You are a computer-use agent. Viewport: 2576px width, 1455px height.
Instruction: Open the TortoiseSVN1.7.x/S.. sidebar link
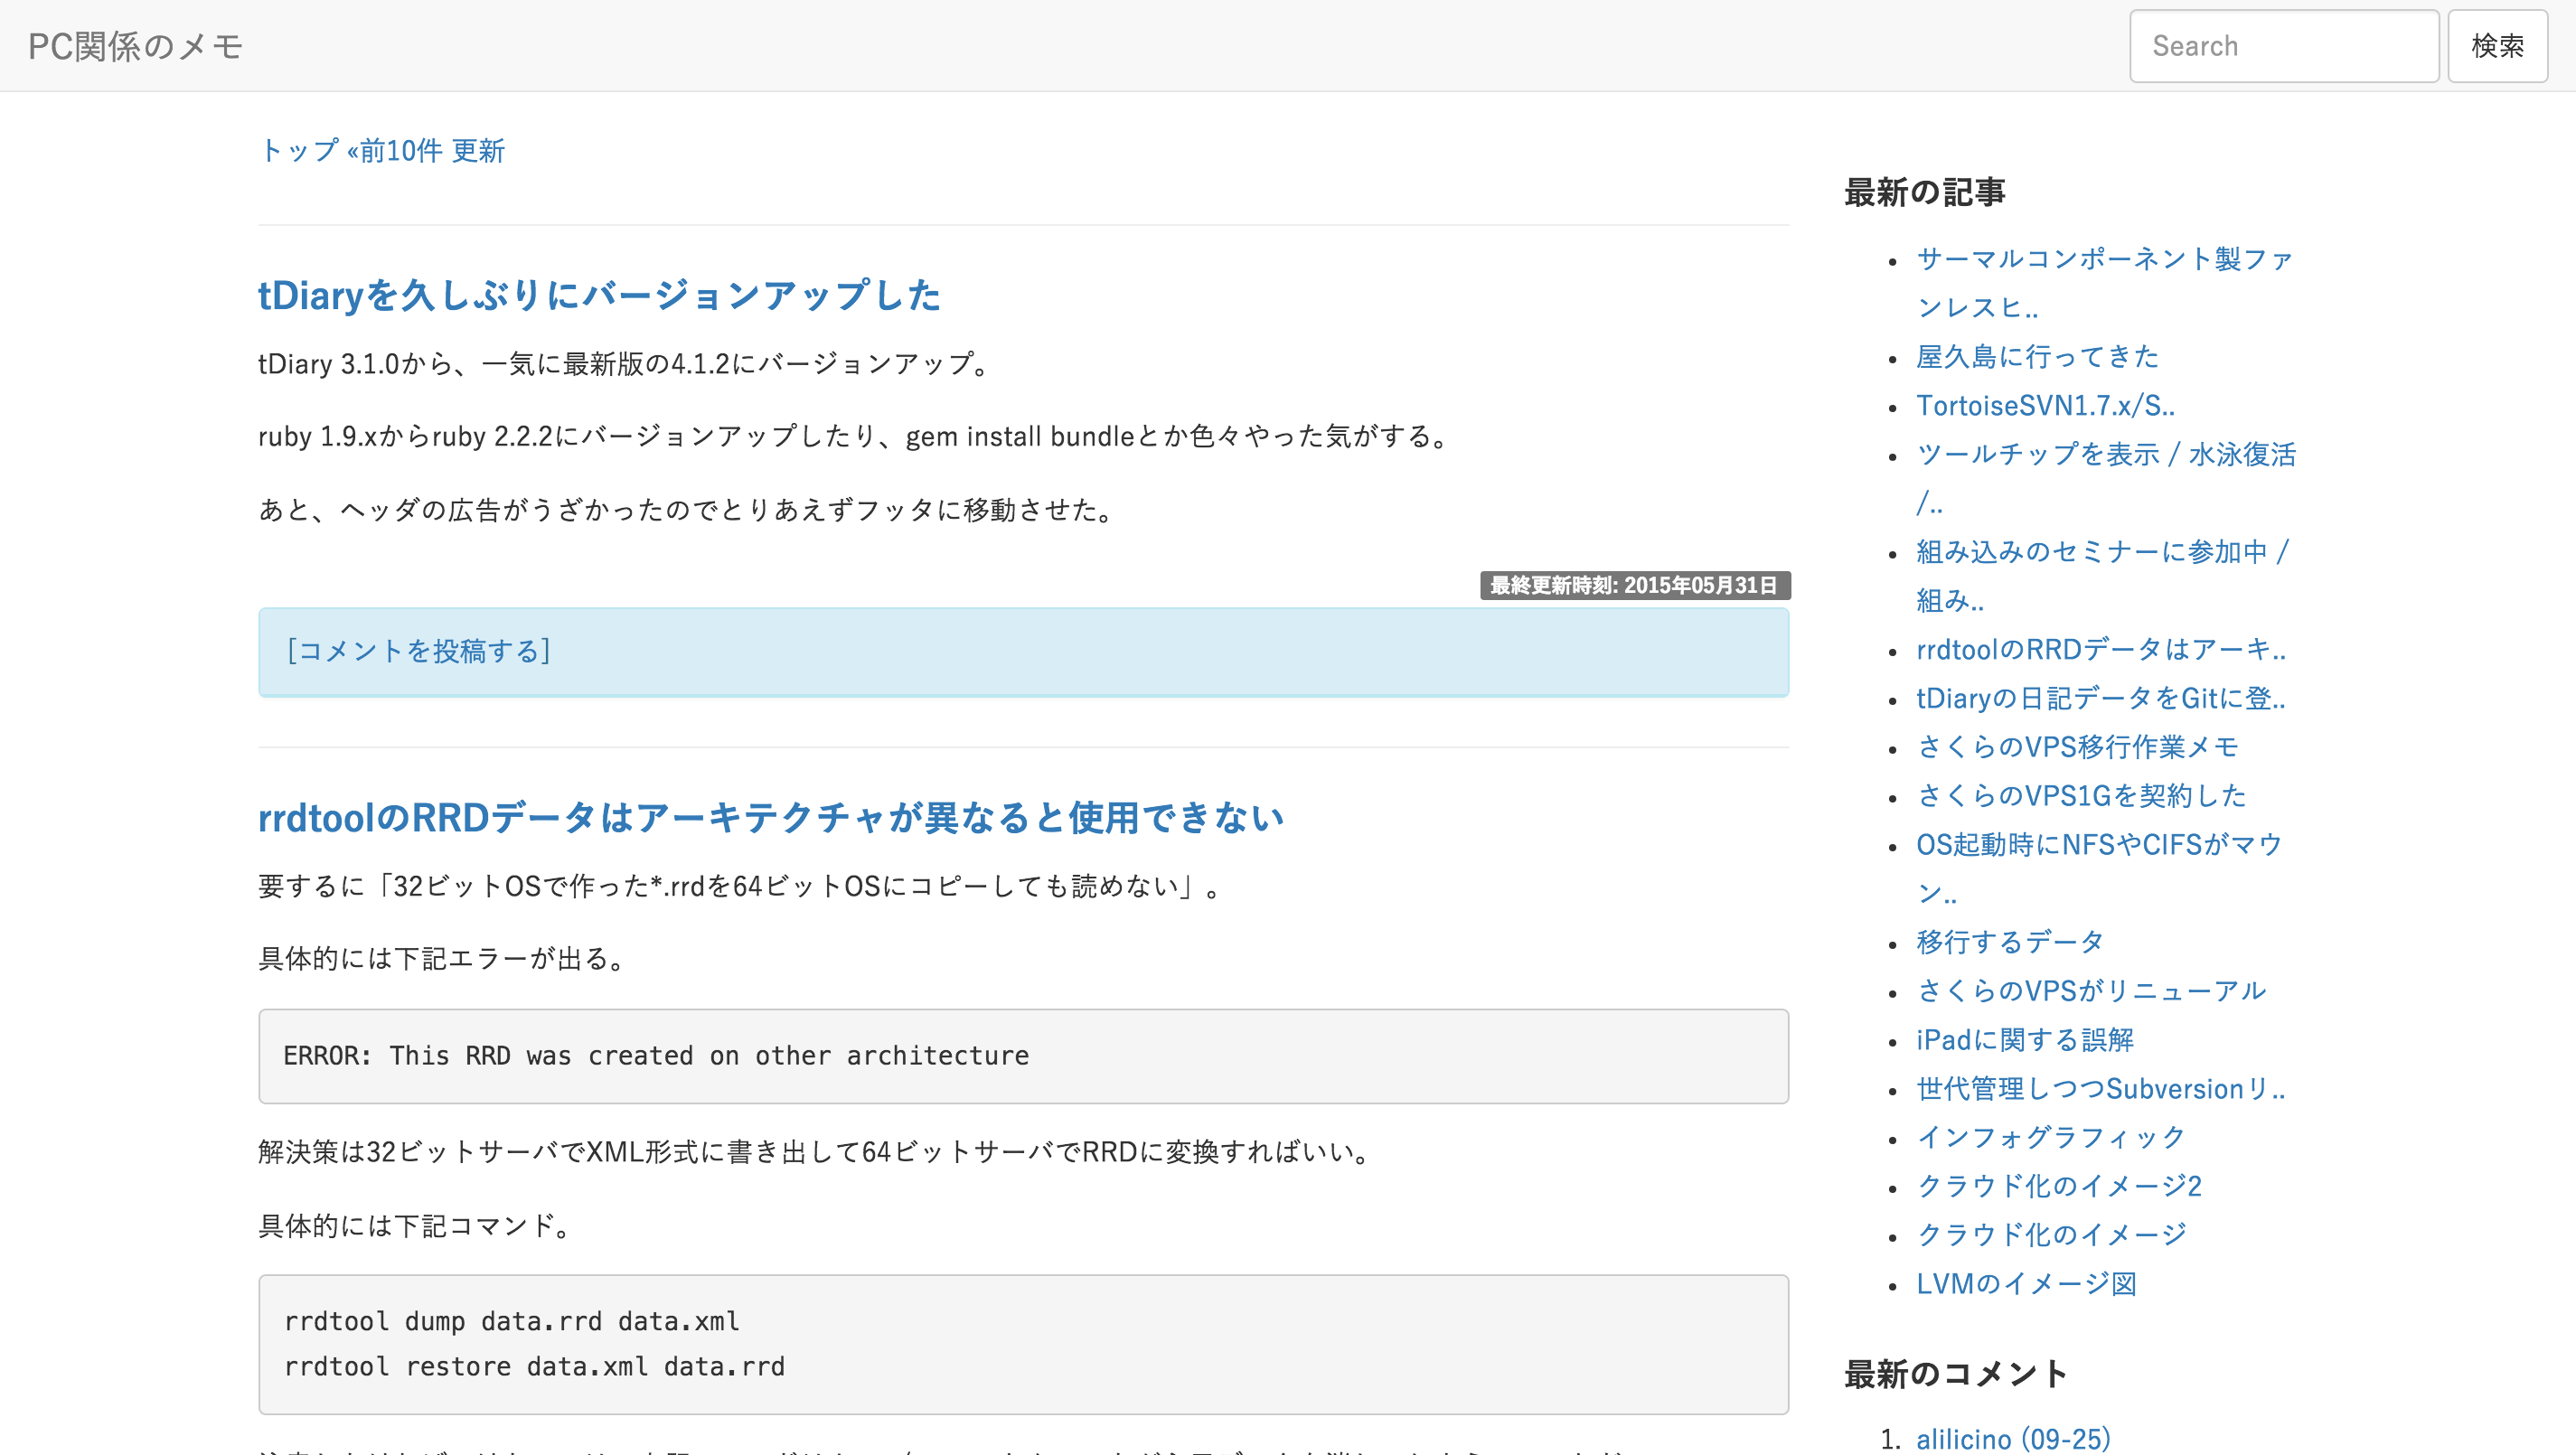point(2045,405)
